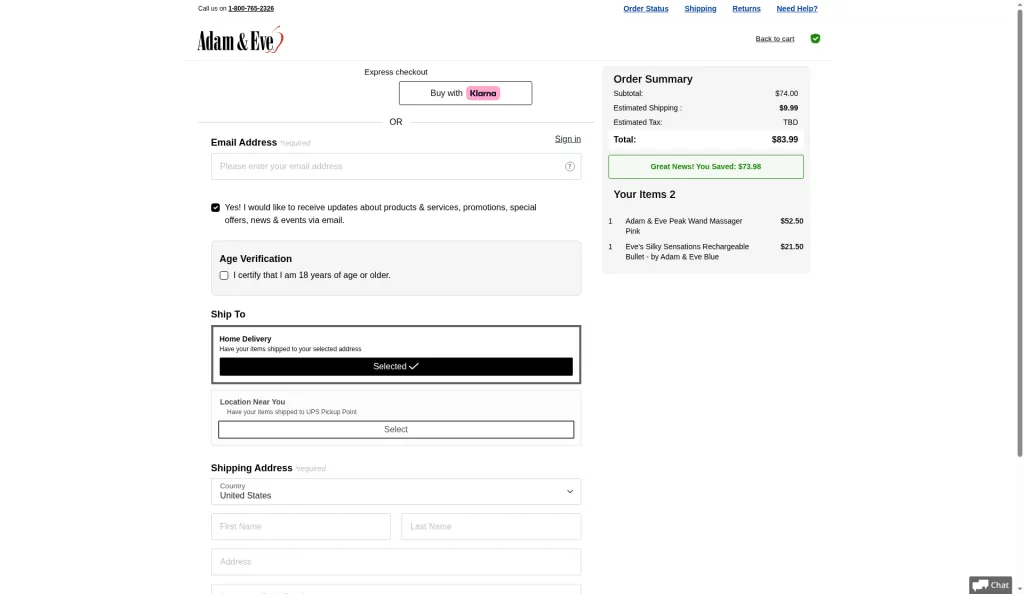Click the 'Your Items 2' heading
Viewport: 1024px width, 594px height.
pos(644,195)
